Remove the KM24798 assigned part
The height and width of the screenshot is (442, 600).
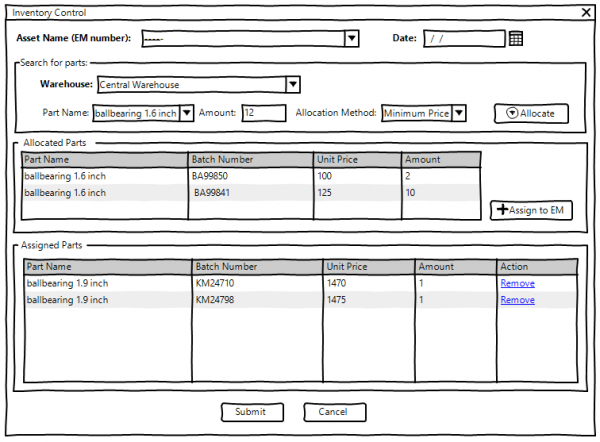(x=517, y=300)
